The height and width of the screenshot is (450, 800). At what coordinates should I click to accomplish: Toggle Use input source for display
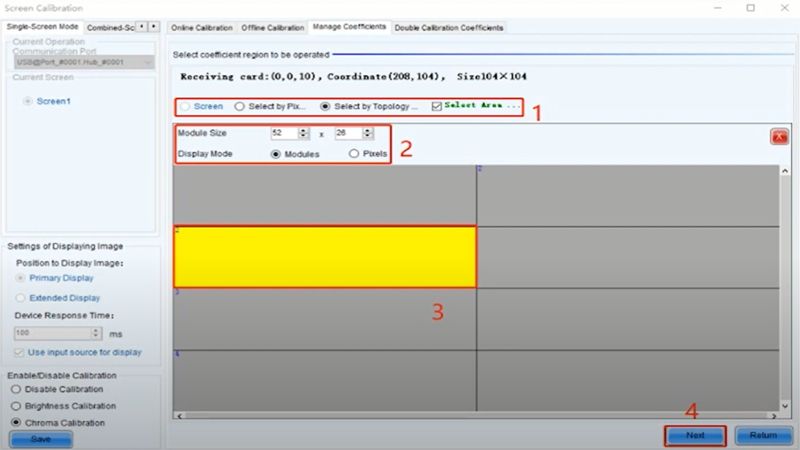click(19, 353)
